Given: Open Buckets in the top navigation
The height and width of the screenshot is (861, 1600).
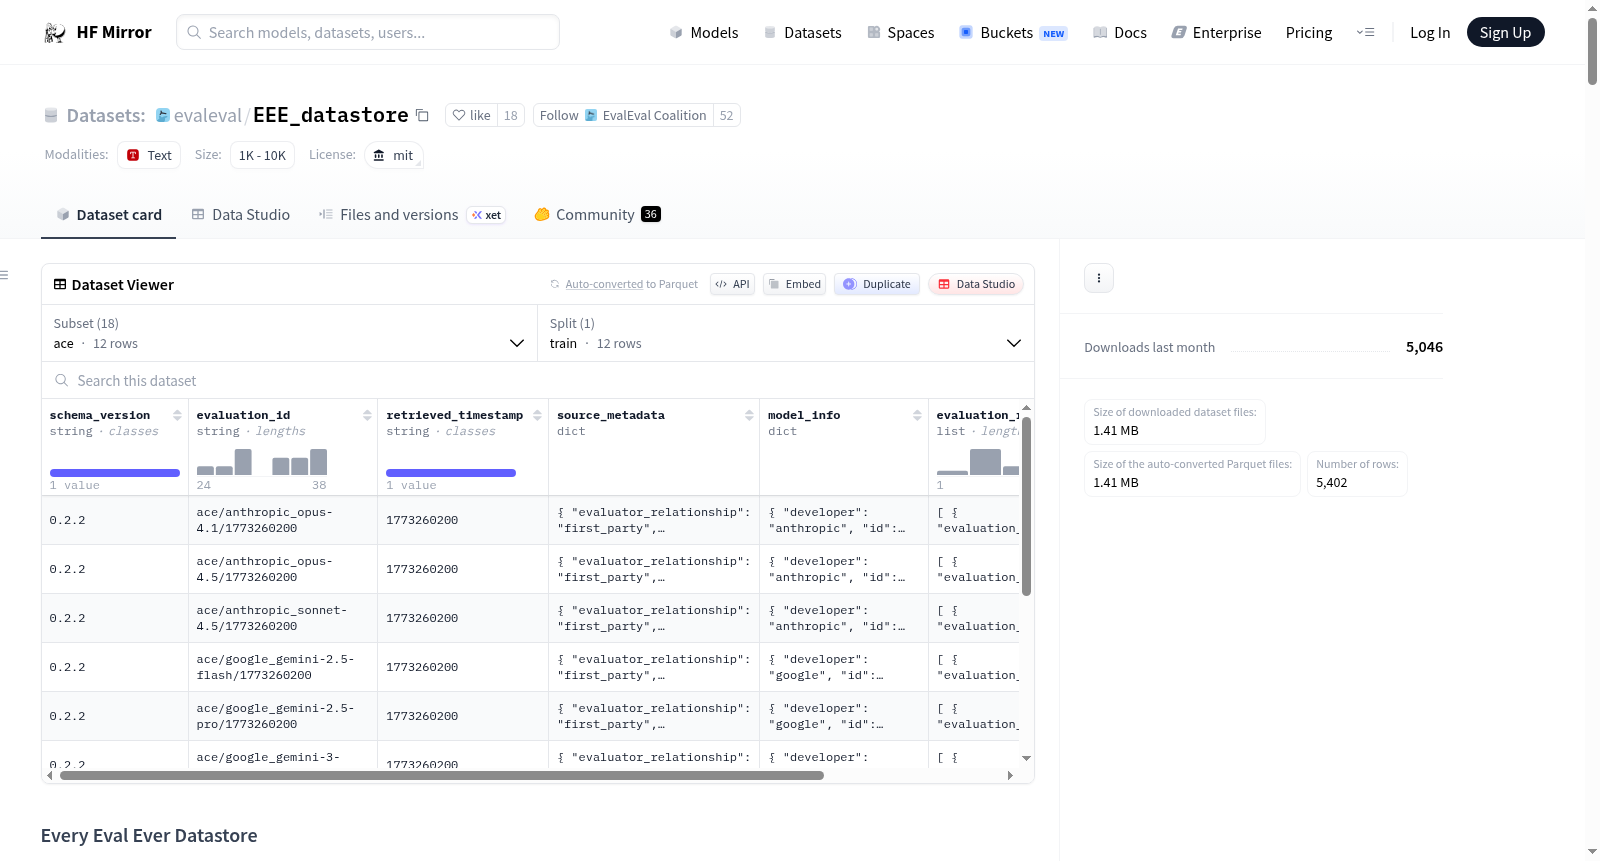Looking at the screenshot, I should point(1013,32).
